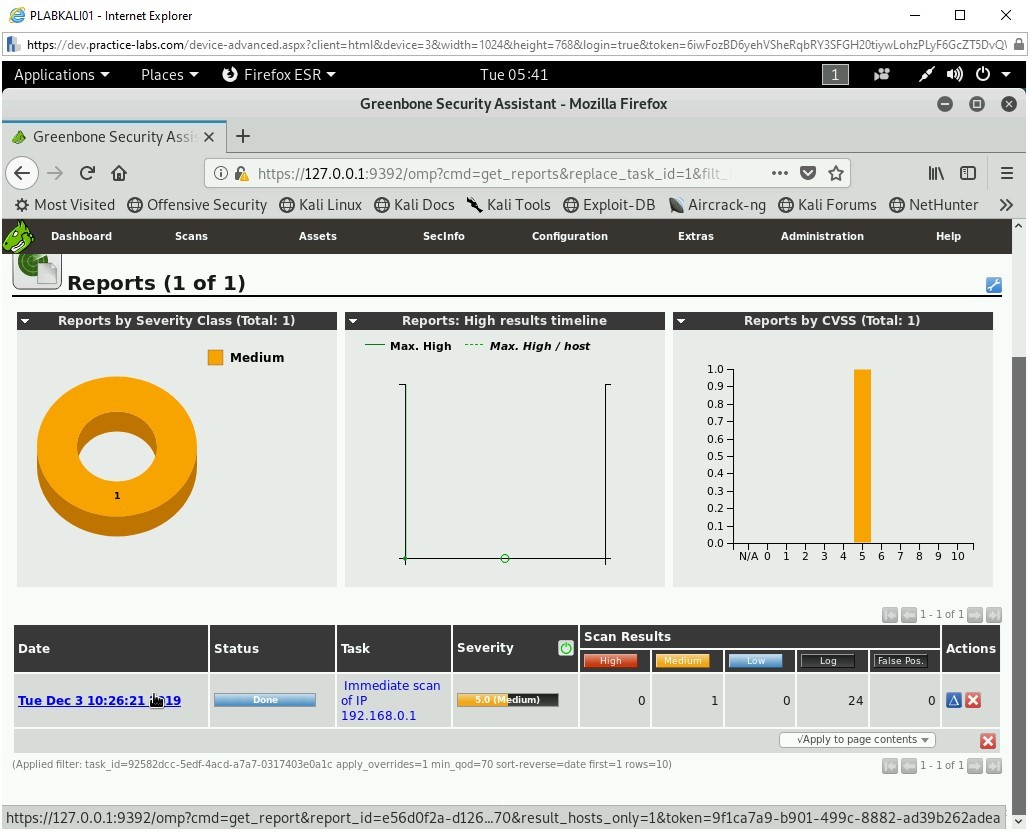Toggle the Firefox sidebar view
The image size is (1030, 833).
click(x=968, y=173)
